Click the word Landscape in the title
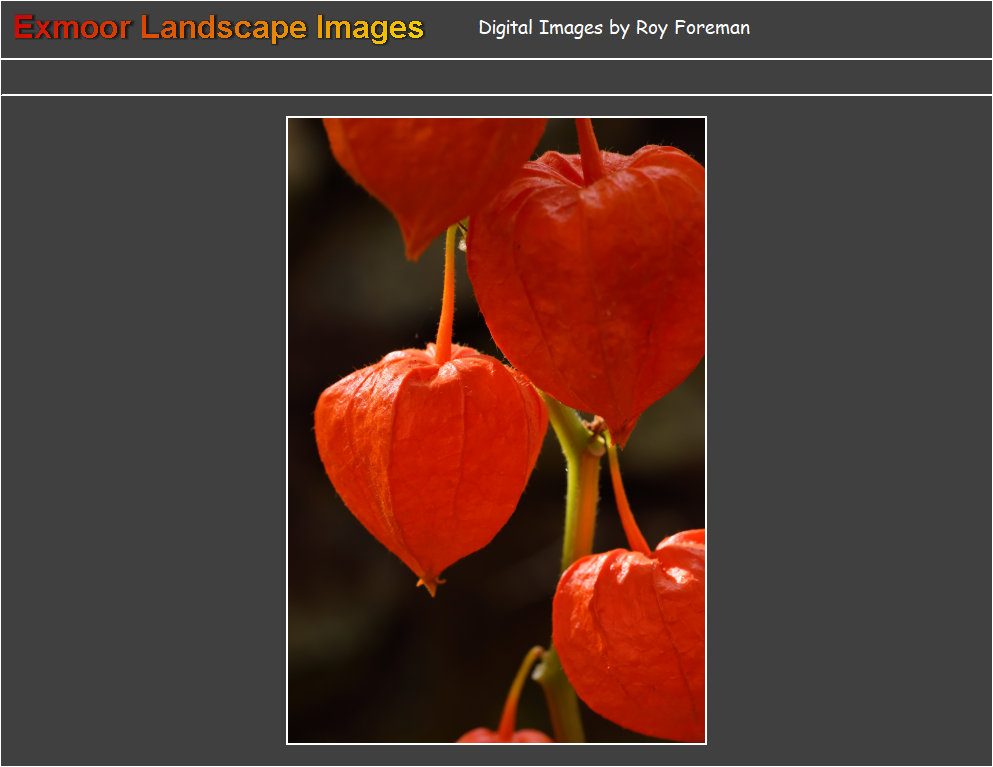 [x=220, y=29]
